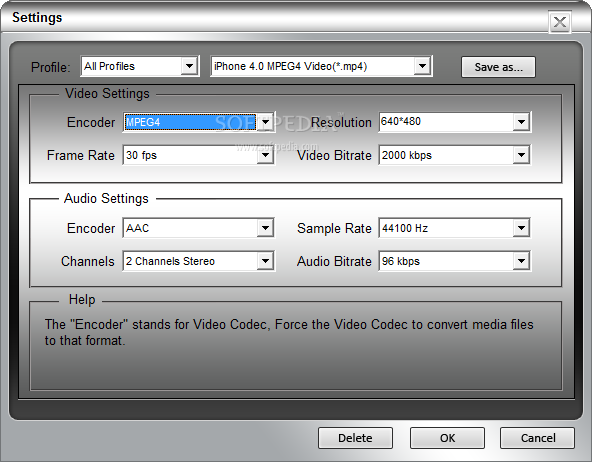Click the Frame Rate label
Viewport: 592px width, 462px height.
coord(81,156)
